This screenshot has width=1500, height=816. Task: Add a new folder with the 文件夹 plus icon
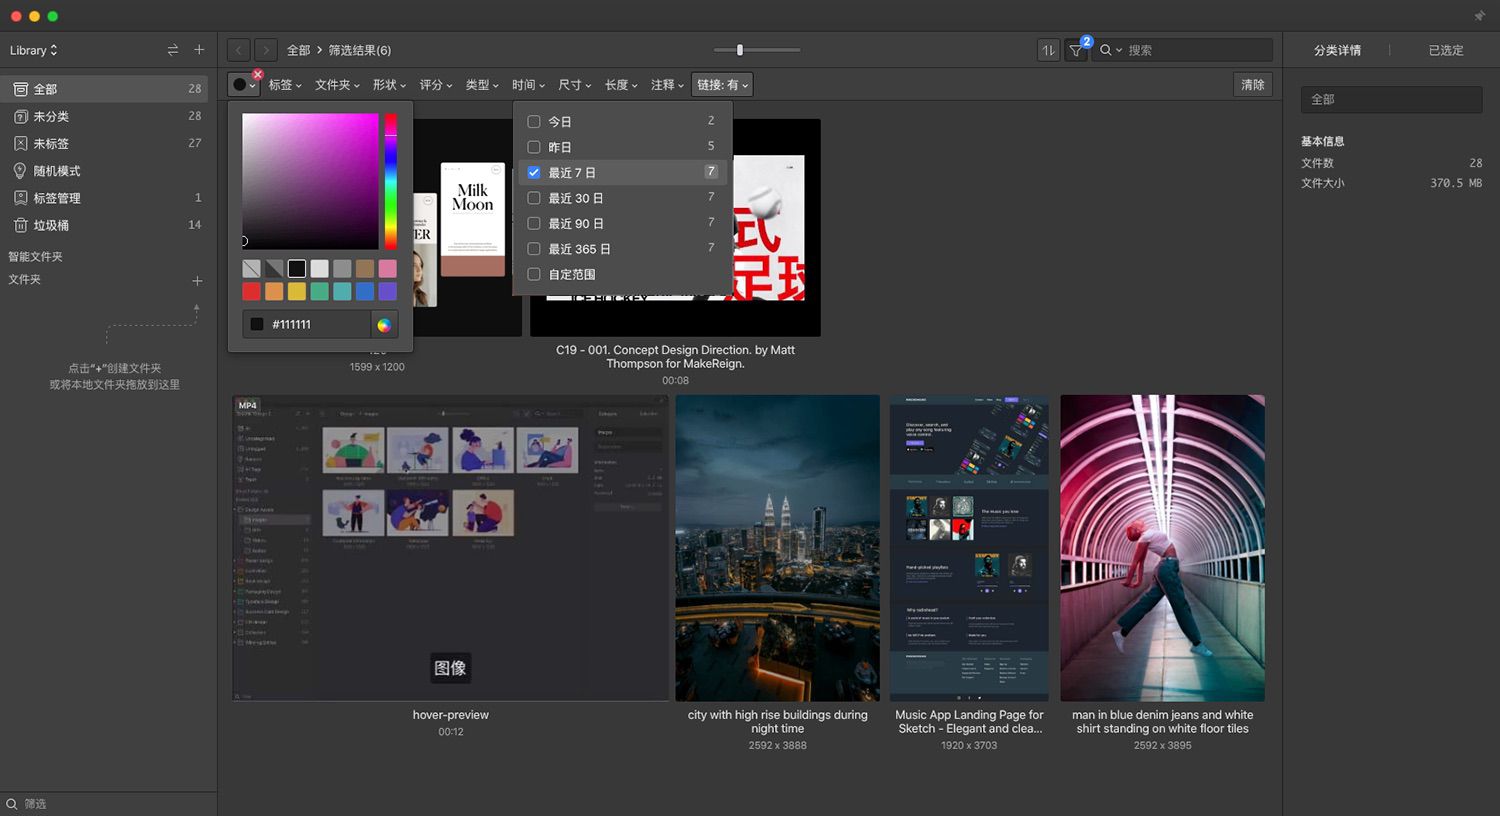pos(197,281)
